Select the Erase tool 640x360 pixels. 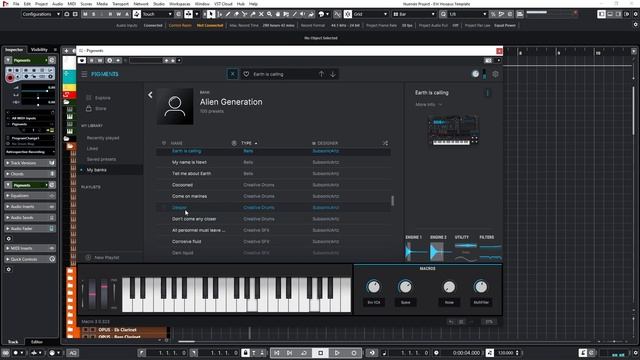click(236, 14)
